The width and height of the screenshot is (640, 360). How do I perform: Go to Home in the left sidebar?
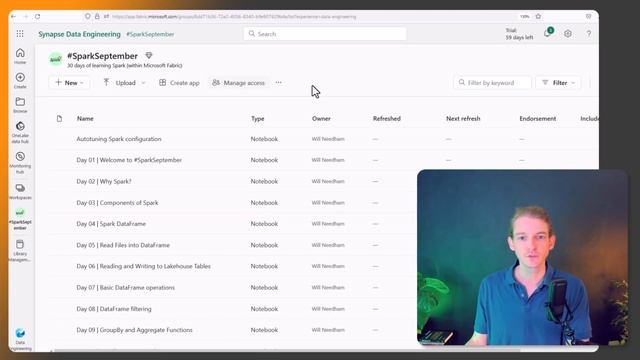pos(20,56)
